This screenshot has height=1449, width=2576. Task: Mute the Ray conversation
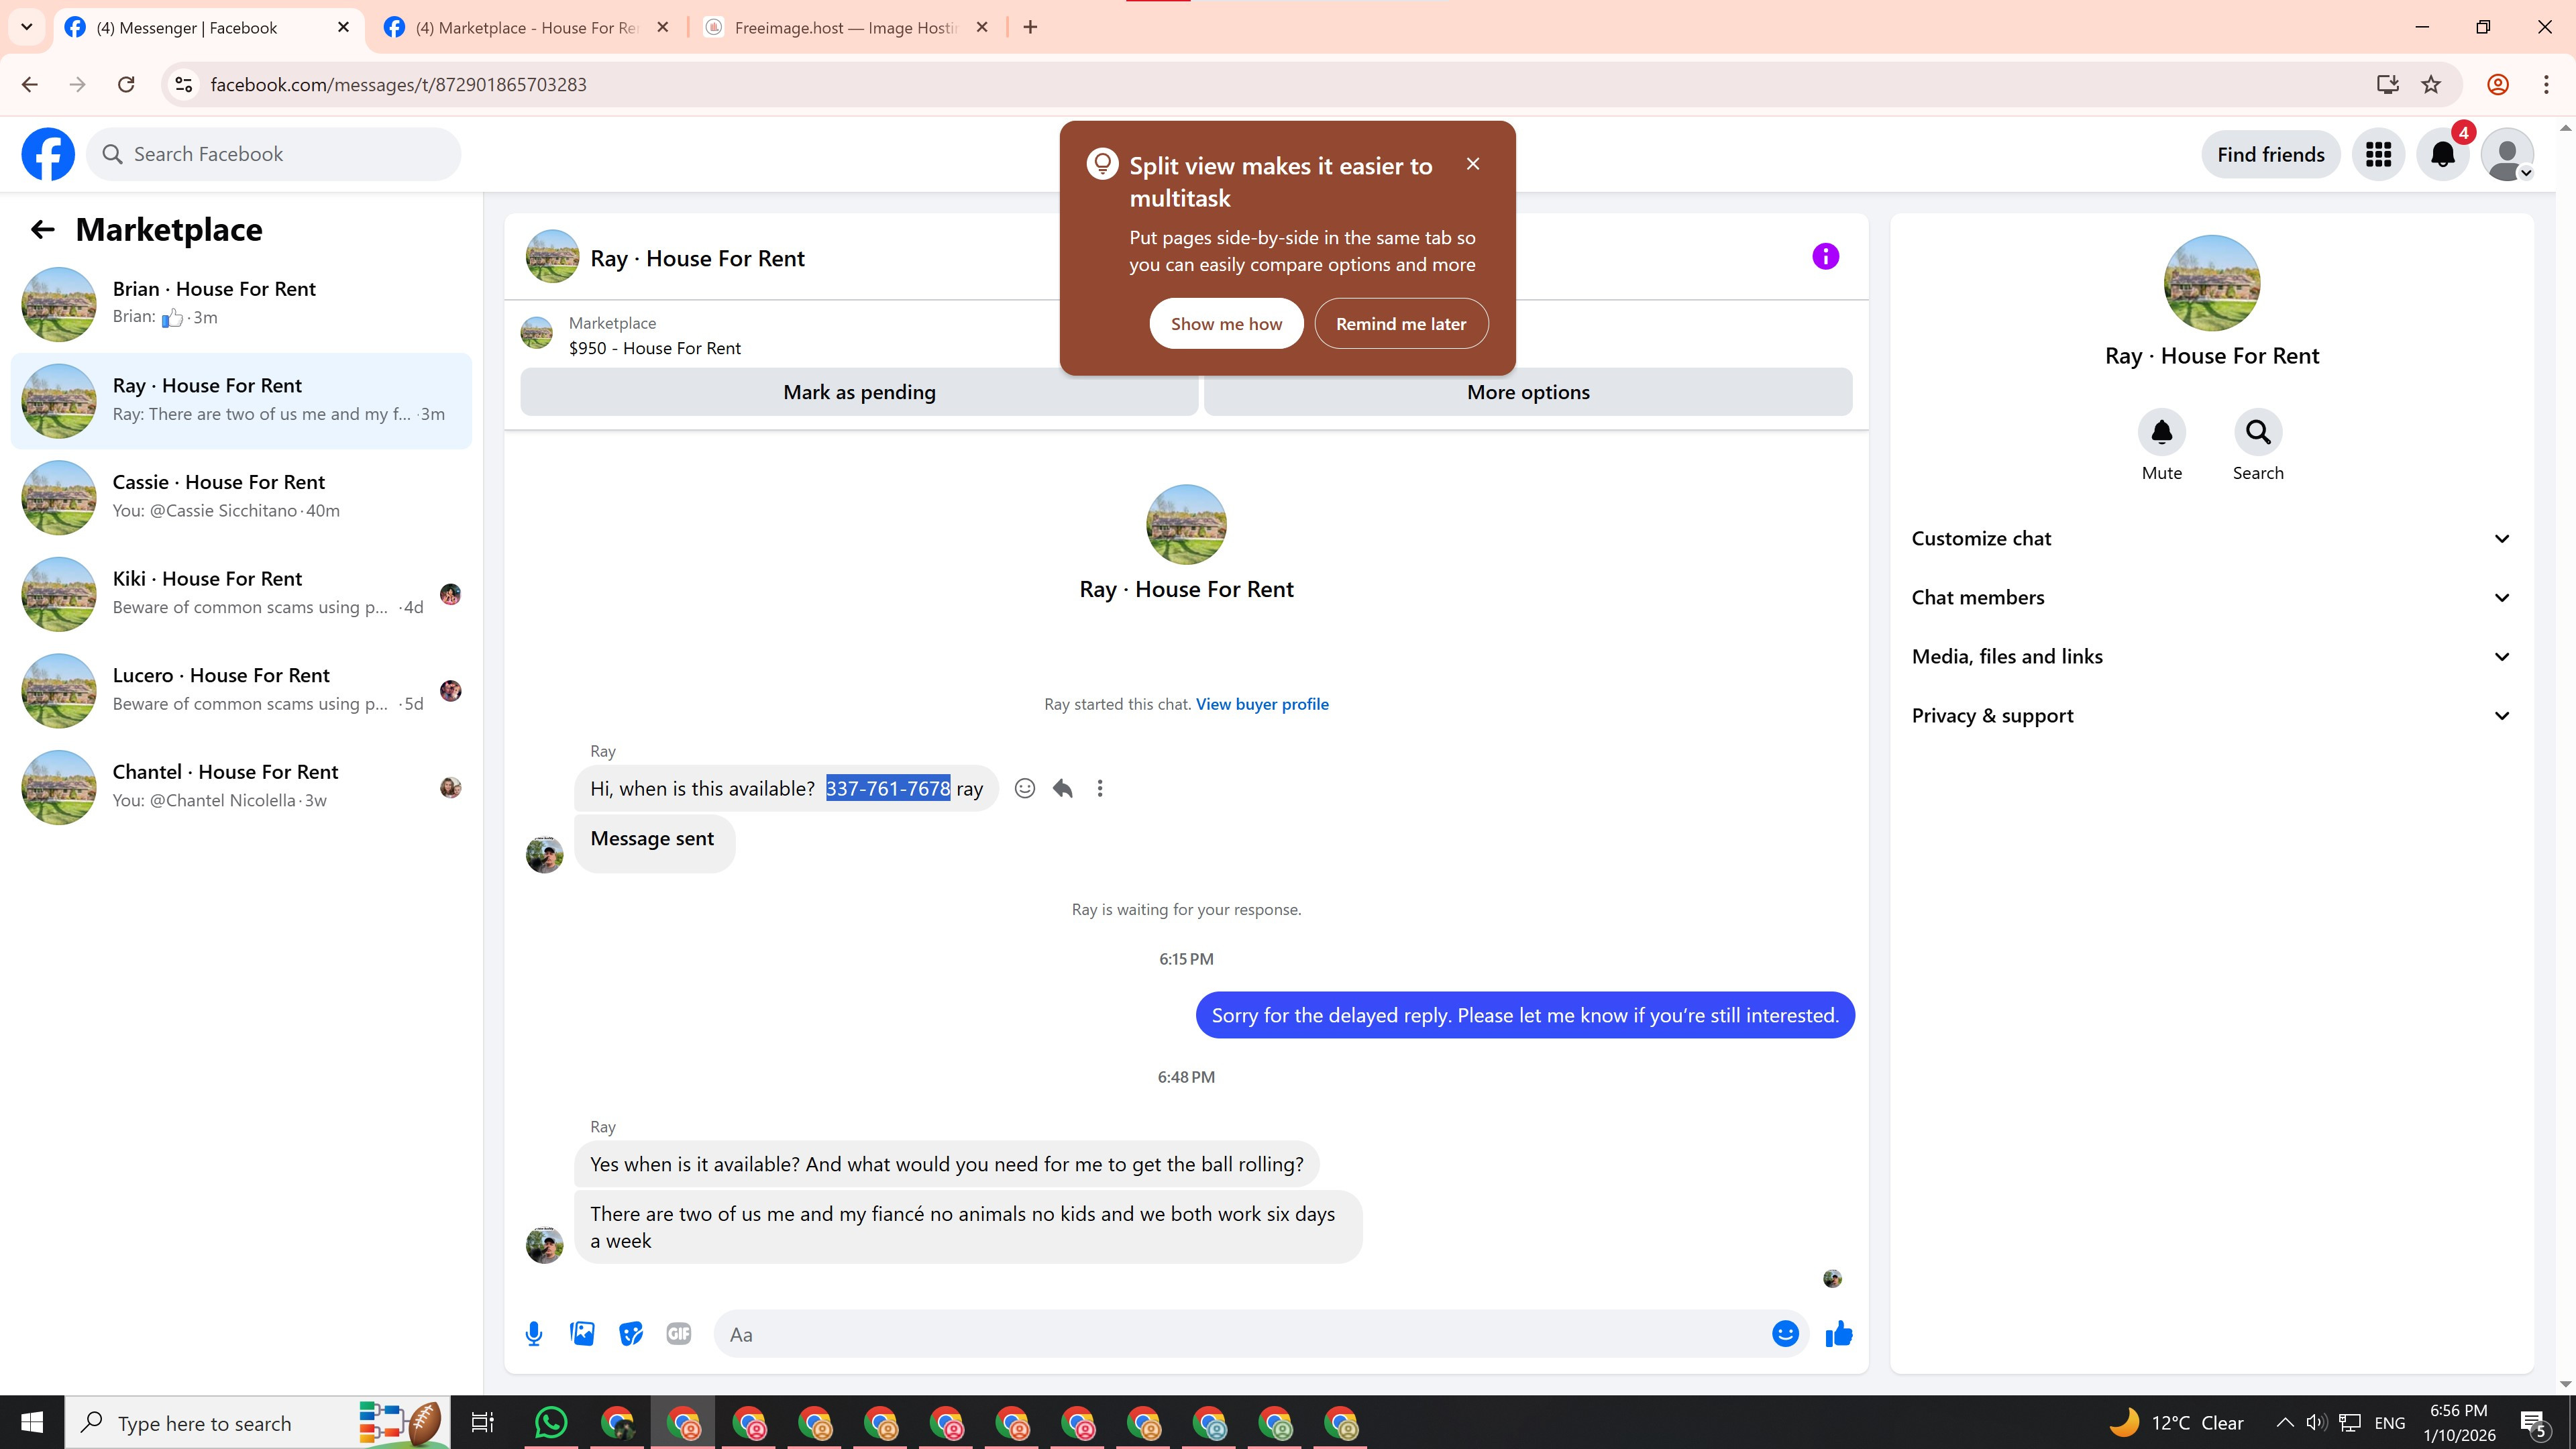tap(2161, 433)
